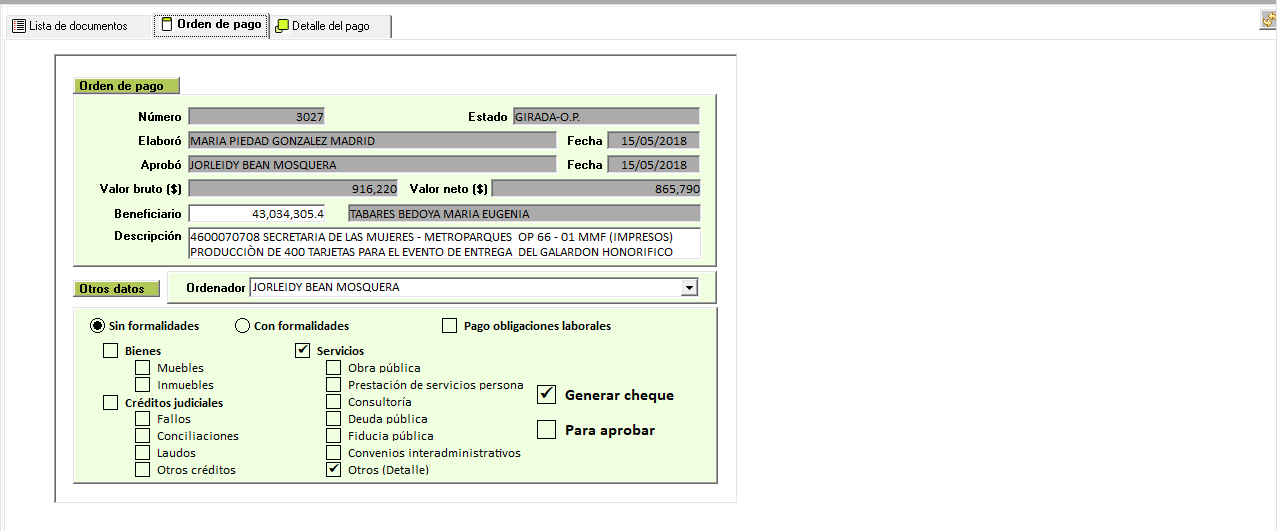This screenshot has height=531, width=1278.
Task: Check the Bienes checkbox
Action: pyautogui.click(x=110, y=351)
